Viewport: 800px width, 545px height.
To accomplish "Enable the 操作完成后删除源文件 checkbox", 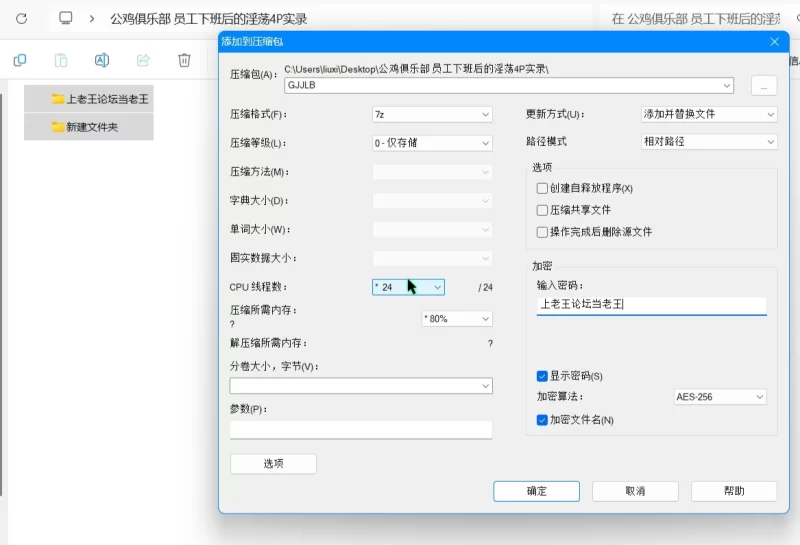I will coord(542,232).
